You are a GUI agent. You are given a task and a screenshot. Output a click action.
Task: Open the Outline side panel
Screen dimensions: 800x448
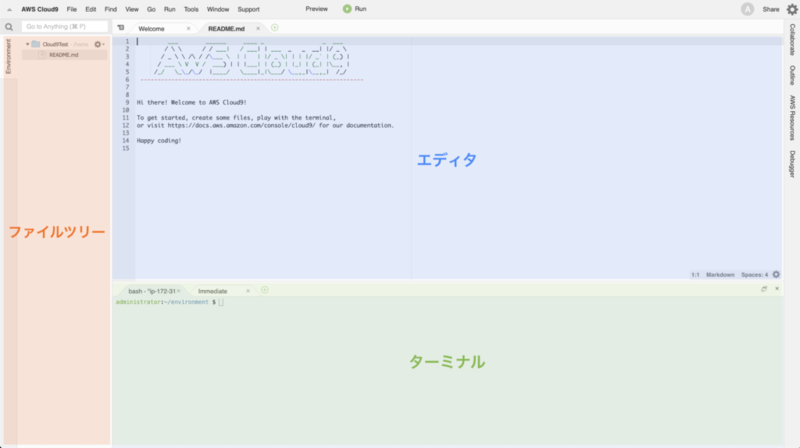[792, 75]
